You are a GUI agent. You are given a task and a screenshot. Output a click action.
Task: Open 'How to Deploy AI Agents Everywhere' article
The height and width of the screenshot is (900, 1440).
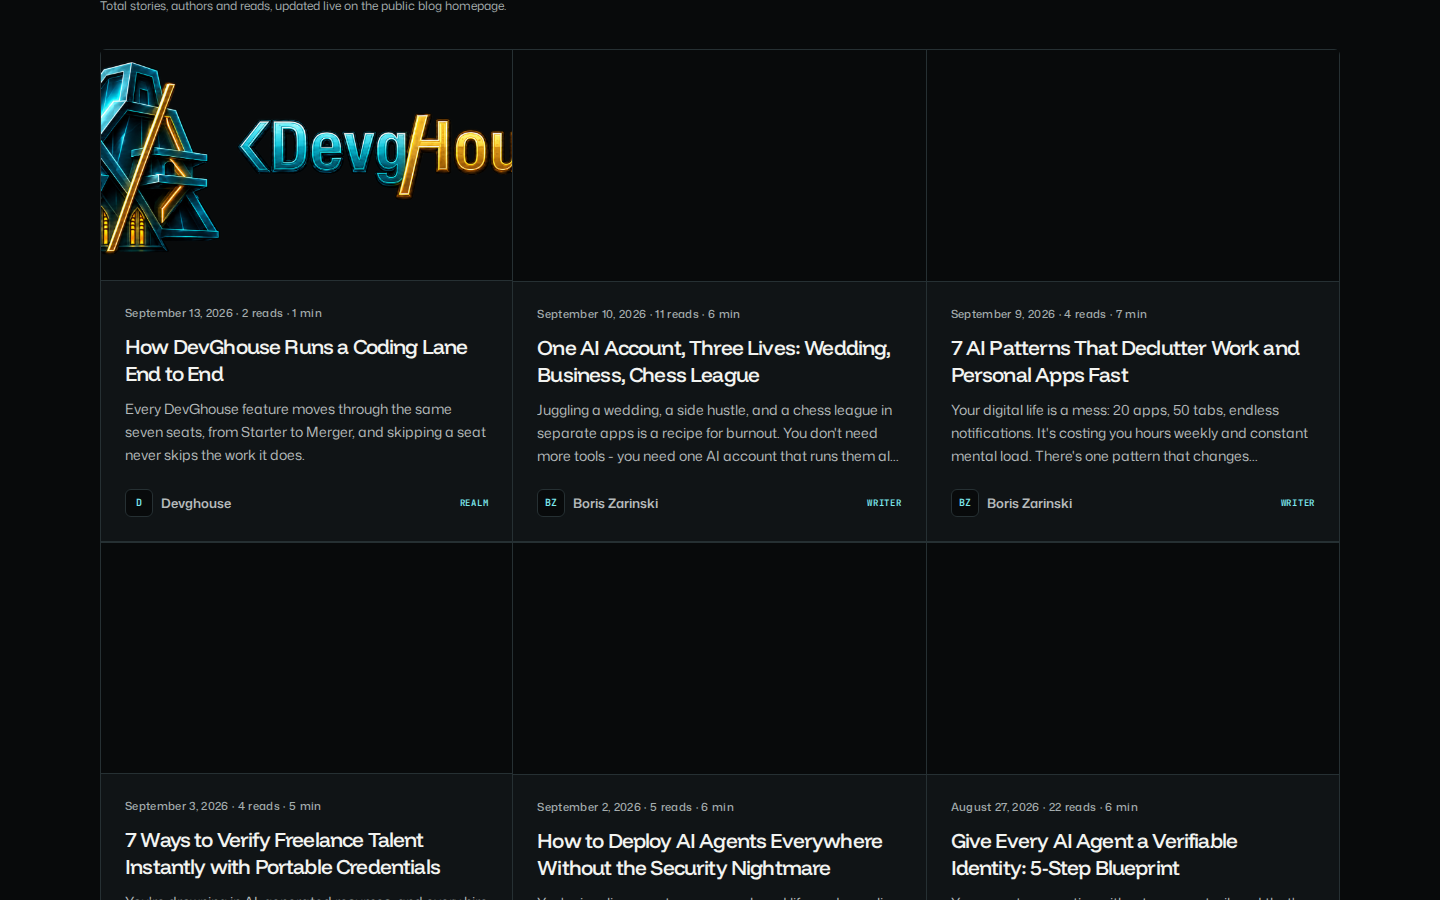(709, 854)
